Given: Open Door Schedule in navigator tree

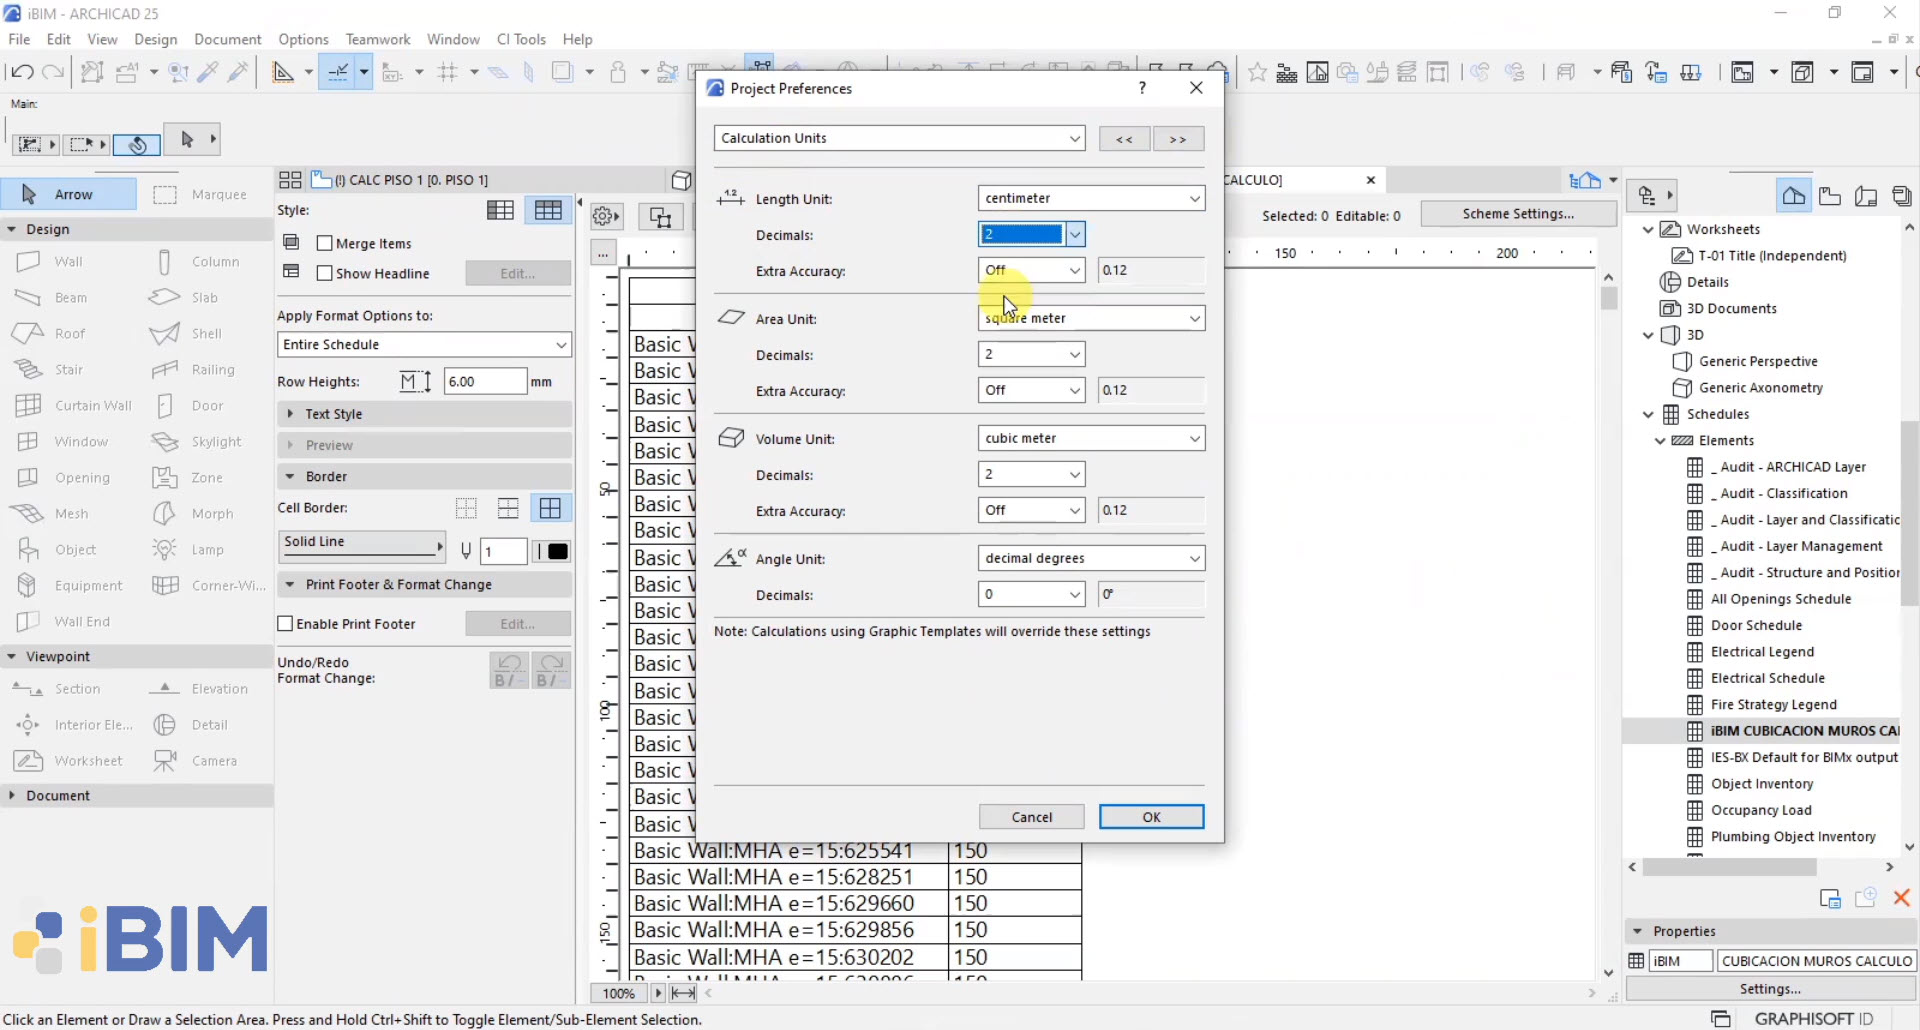Looking at the screenshot, I should [1755, 625].
